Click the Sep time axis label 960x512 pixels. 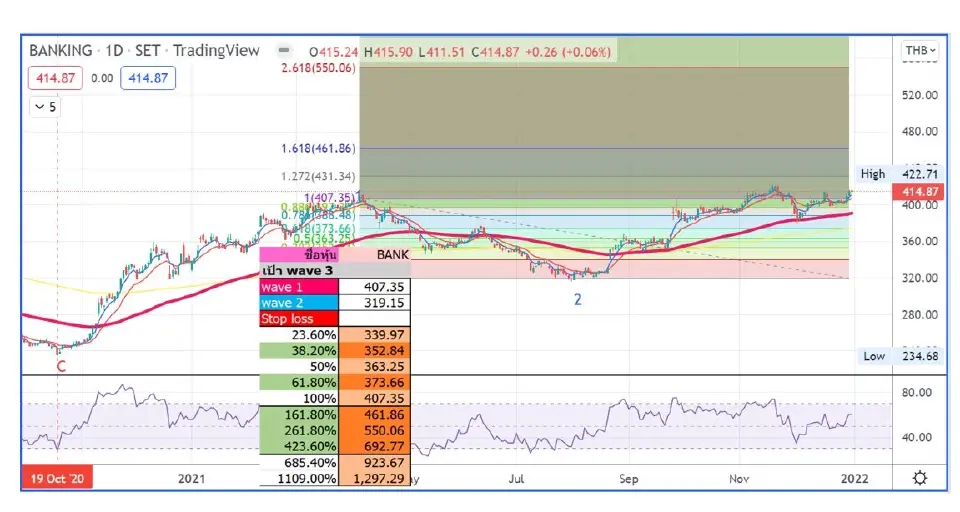(628, 478)
